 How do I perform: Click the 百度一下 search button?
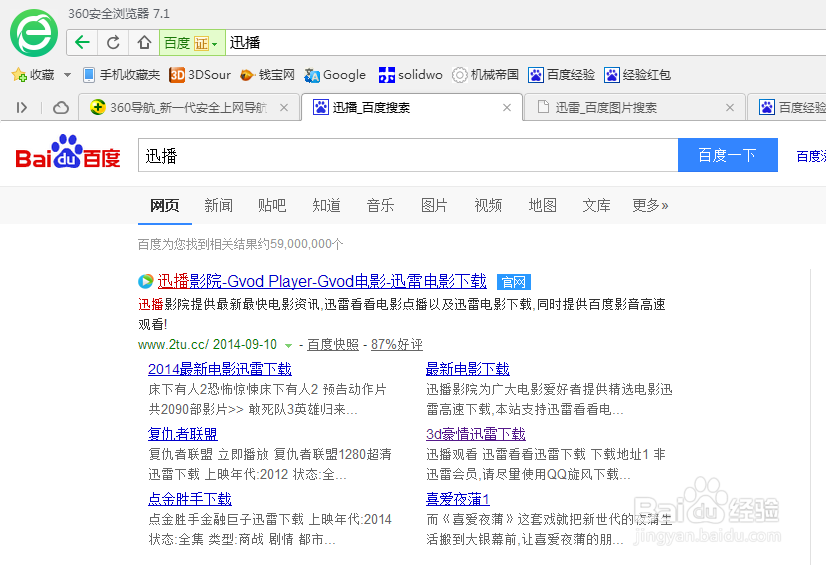pyautogui.click(x=727, y=155)
